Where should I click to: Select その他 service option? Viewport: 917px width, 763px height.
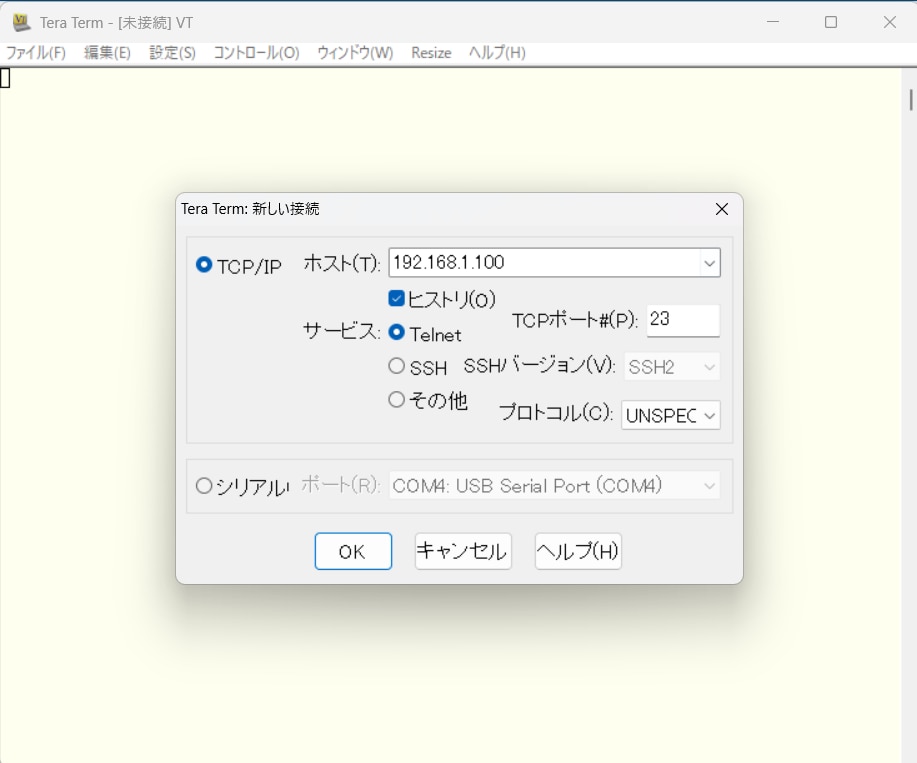coord(396,400)
